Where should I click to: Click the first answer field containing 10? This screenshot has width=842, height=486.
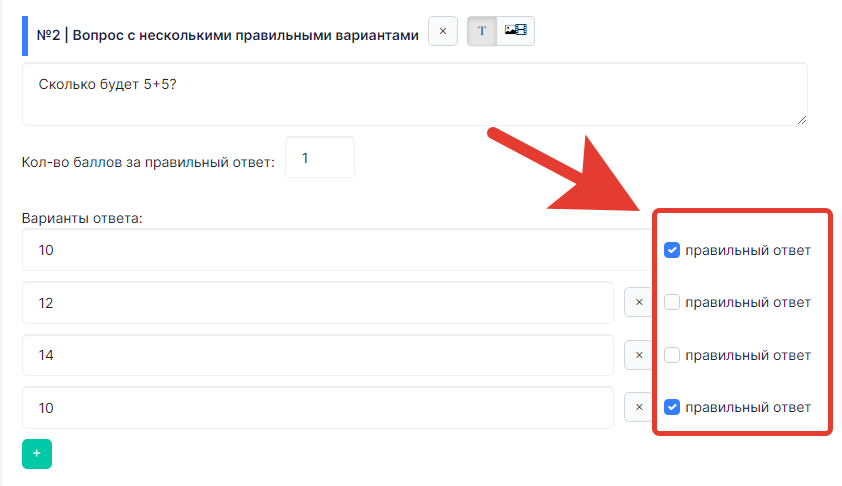[x=337, y=250]
